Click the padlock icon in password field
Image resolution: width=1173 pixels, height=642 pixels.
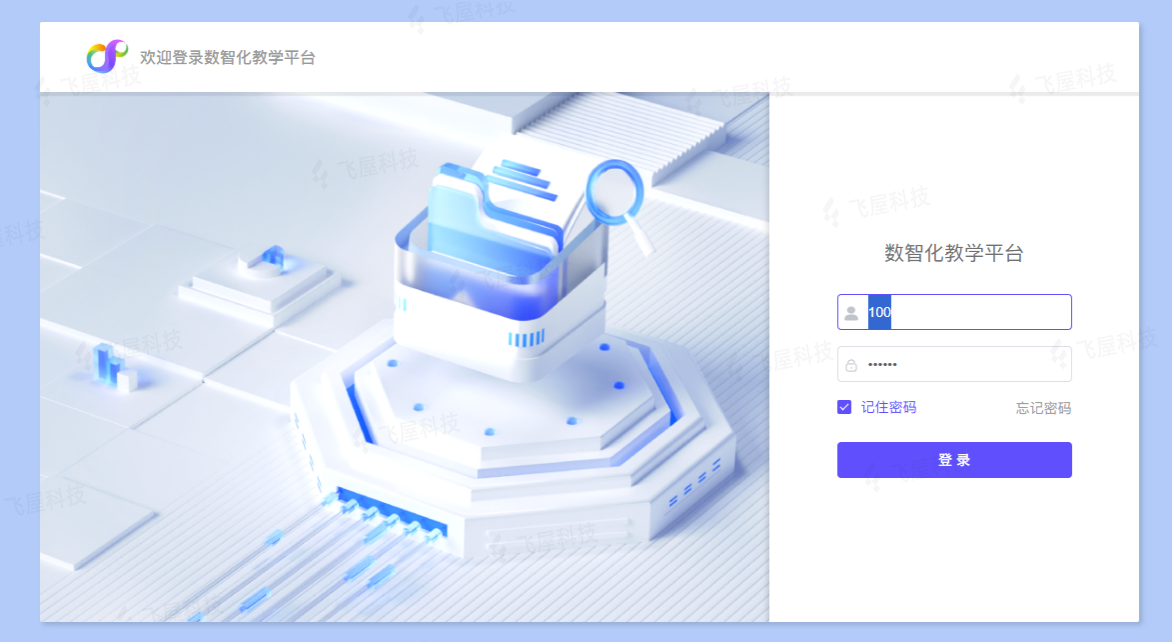point(851,365)
